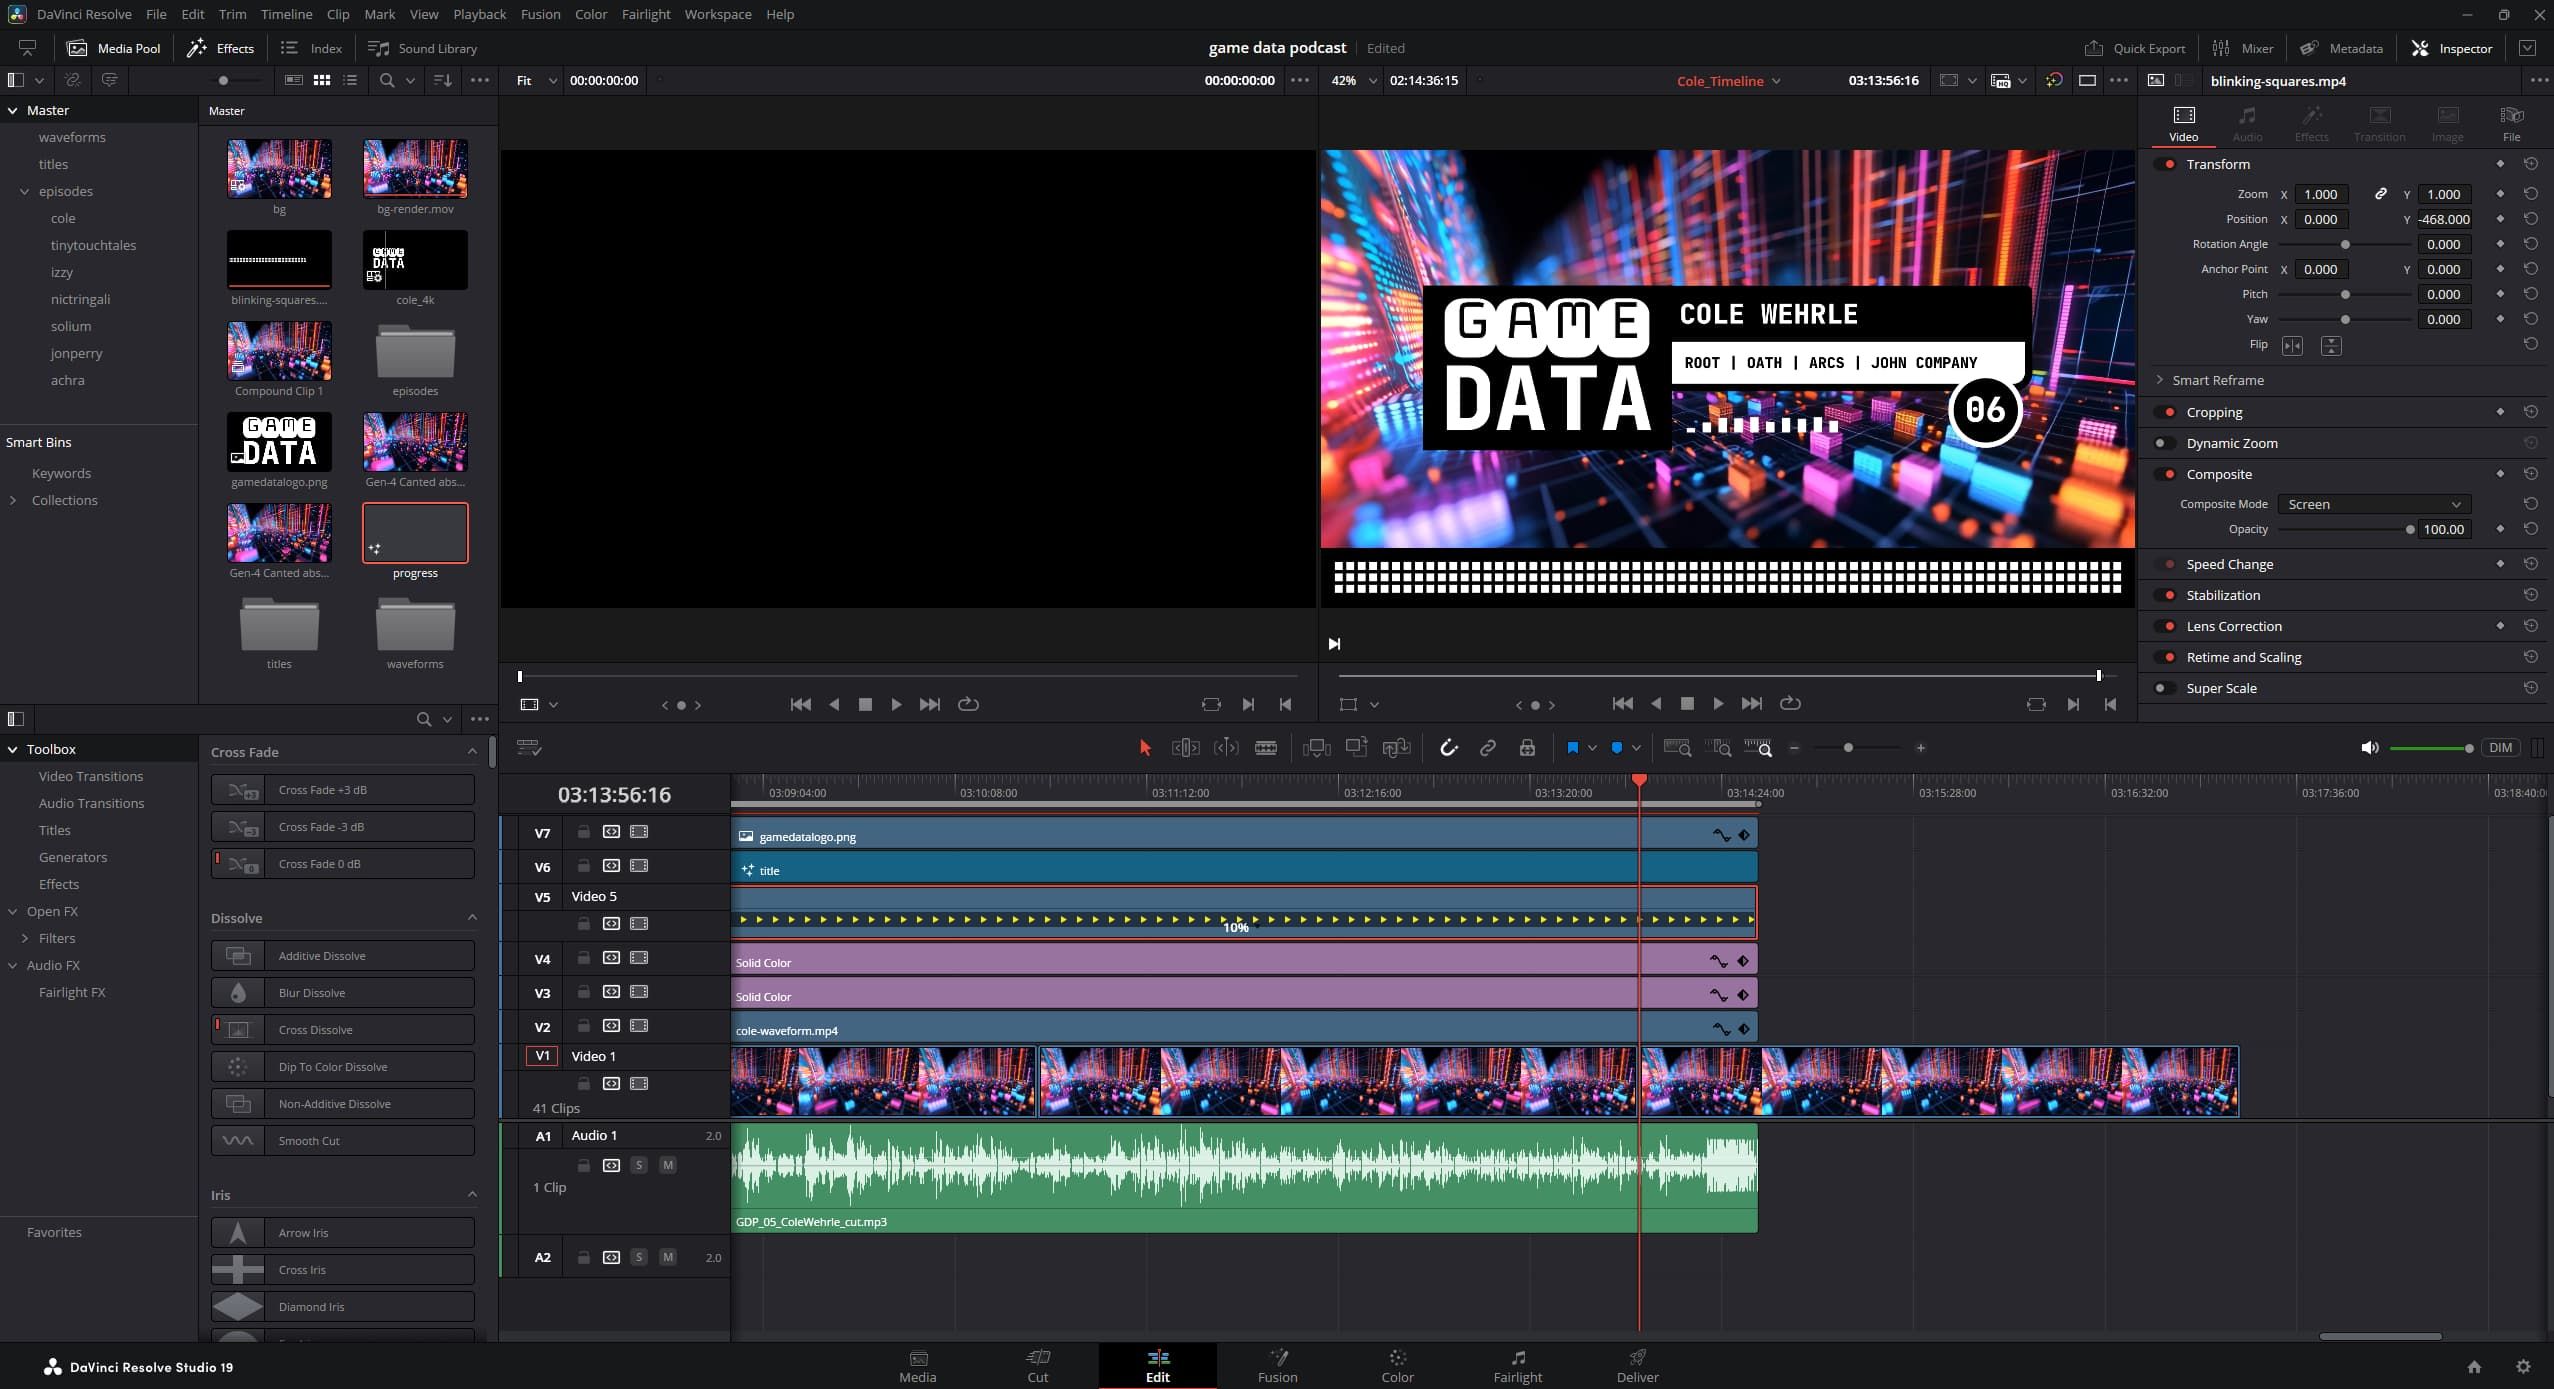Click the Full Extent Zoom icon
This screenshot has width=2554, height=1389.
pos(1677,748)
